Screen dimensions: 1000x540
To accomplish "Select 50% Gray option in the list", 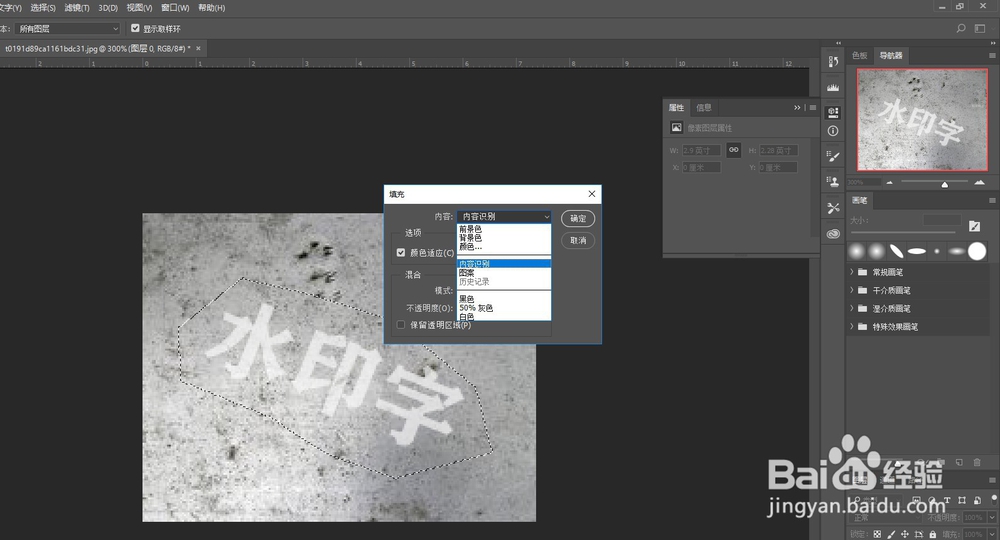I will (x=504, y=308).
